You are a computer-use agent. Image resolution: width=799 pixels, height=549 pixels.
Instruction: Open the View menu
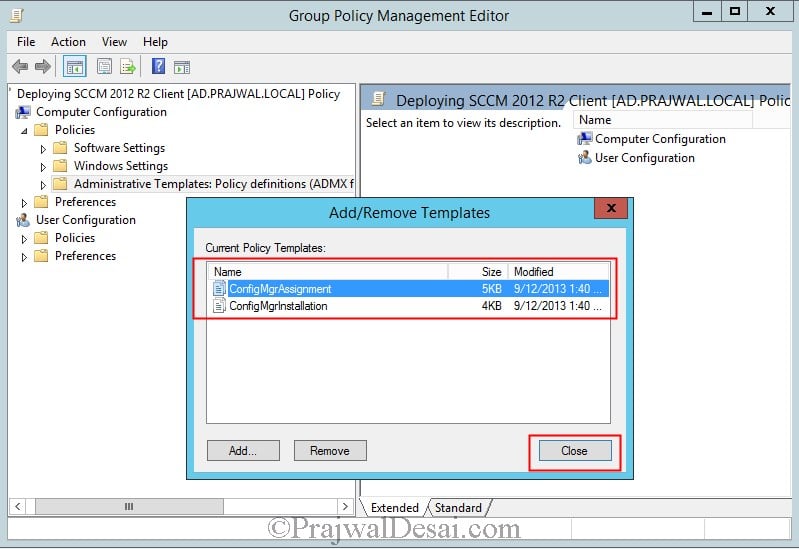pyautogui.click(x=114, y=42)
